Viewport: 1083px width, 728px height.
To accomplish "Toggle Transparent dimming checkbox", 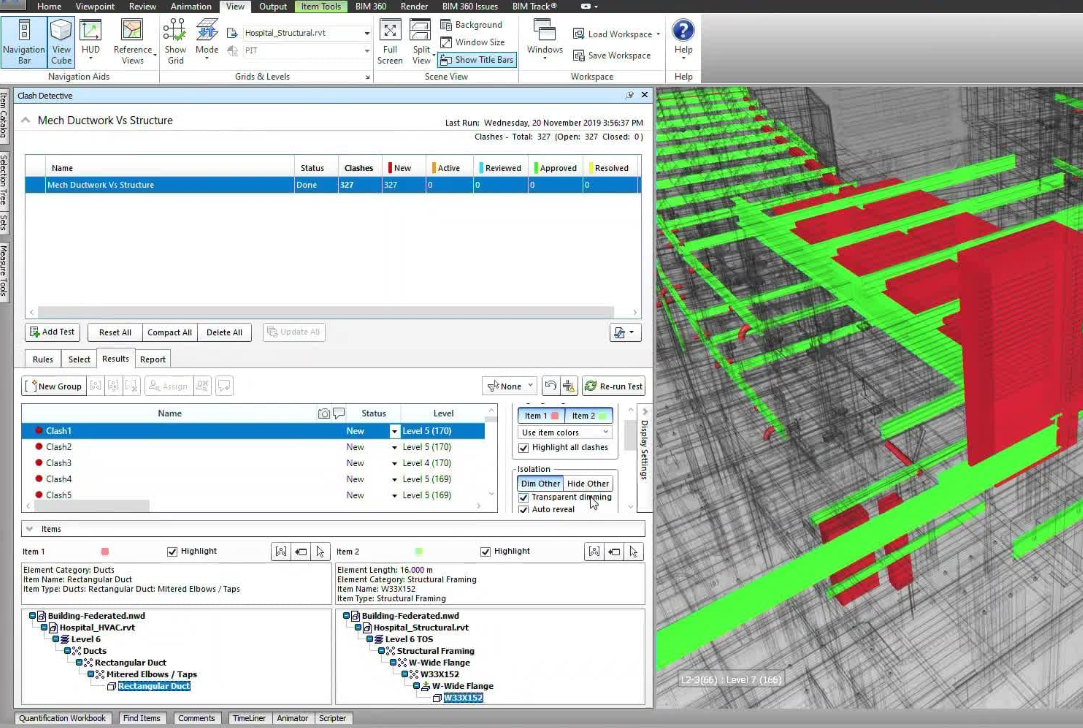I will [524, 497].
